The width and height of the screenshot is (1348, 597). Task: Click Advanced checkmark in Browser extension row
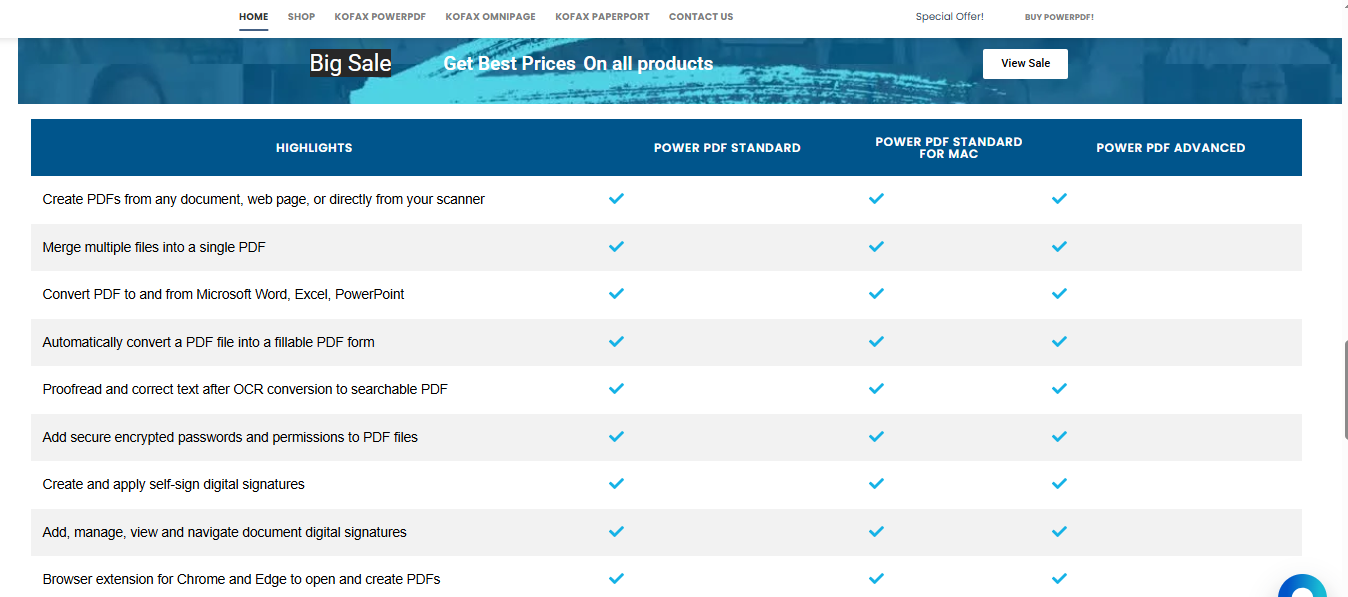point(1060,579)
